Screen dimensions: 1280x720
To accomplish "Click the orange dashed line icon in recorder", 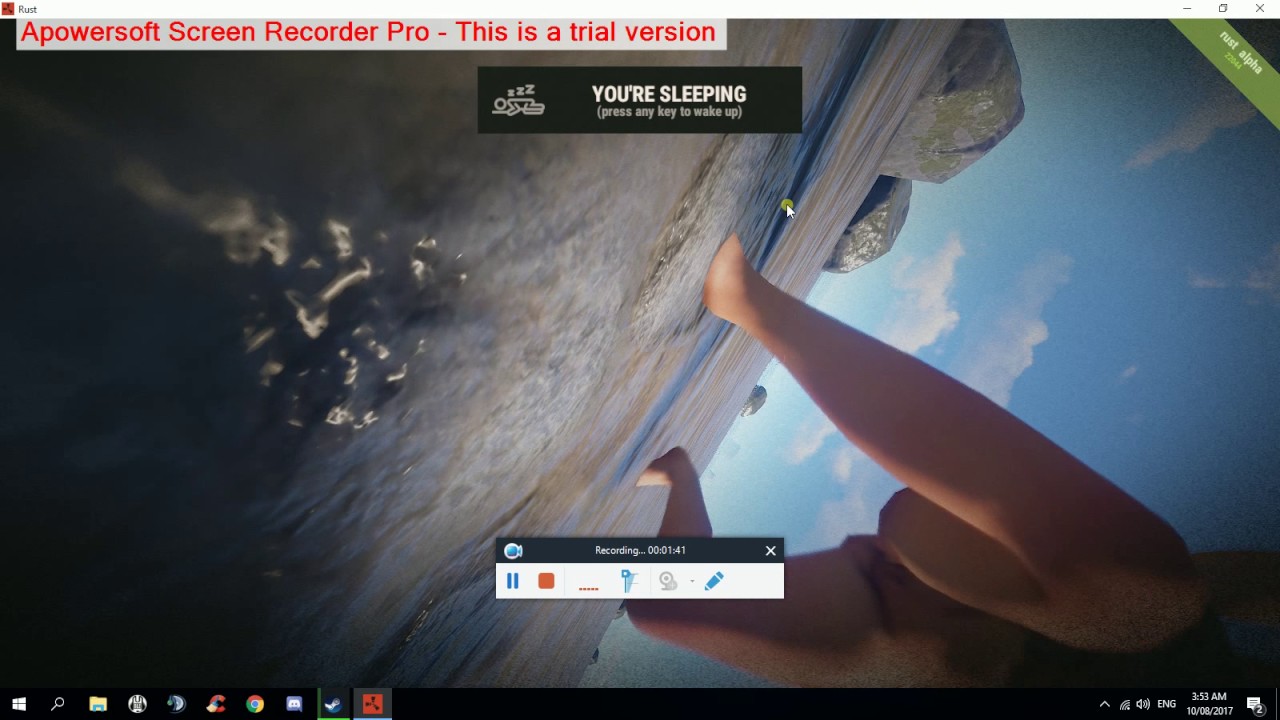I will pyautogui.click(x=588, y=588).
